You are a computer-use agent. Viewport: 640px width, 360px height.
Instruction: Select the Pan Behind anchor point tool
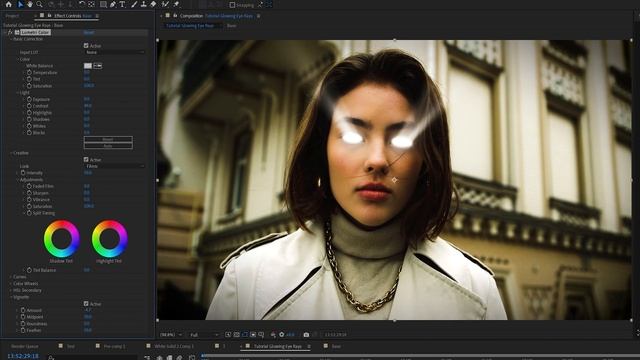(x=91, y=4)
